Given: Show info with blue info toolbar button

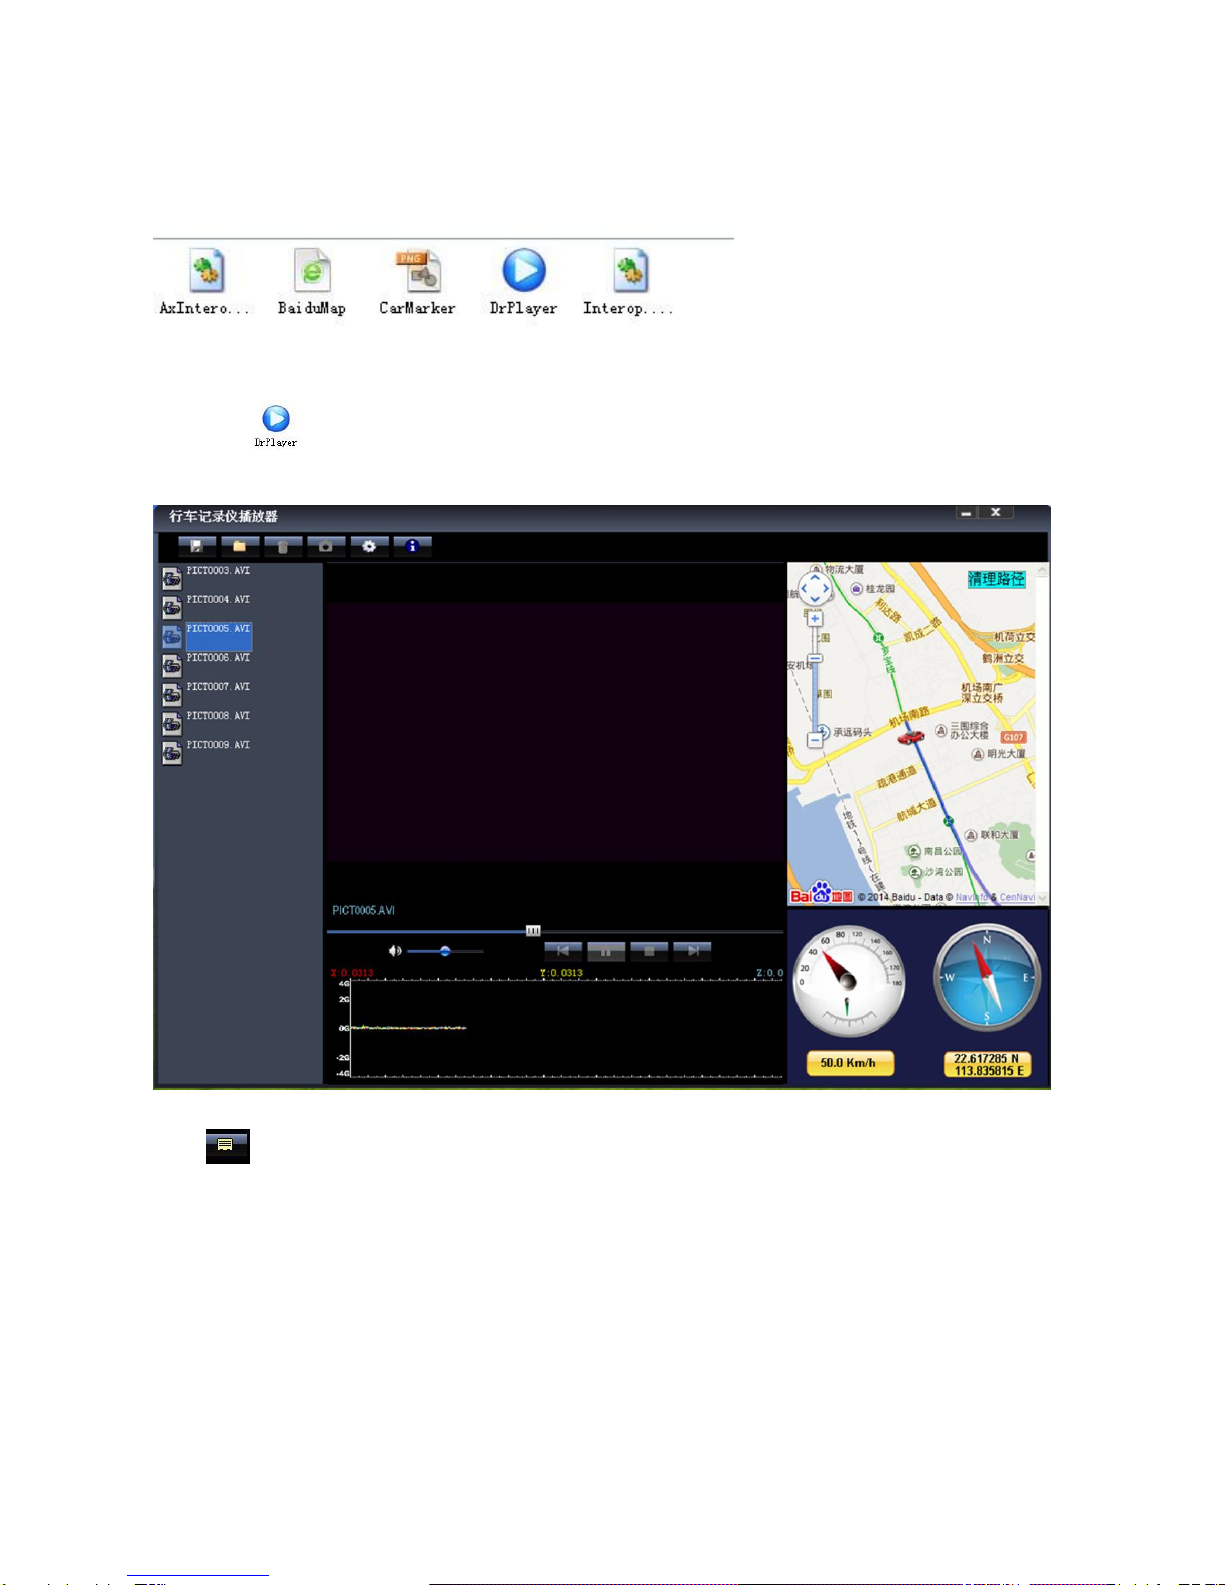Looking at the screenshot, I should 412,546.
